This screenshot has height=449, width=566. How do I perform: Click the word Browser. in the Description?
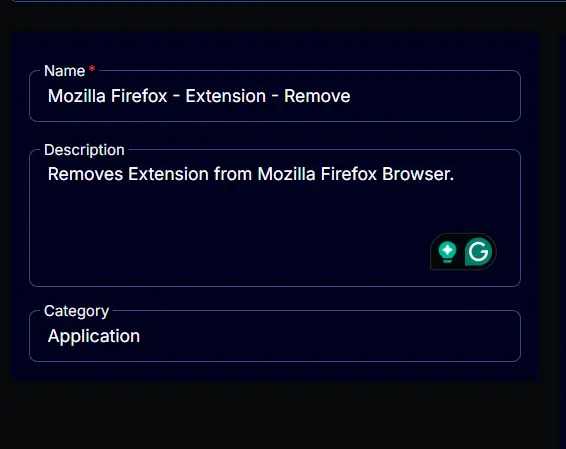pyautogui.click(x=418, y=174)
